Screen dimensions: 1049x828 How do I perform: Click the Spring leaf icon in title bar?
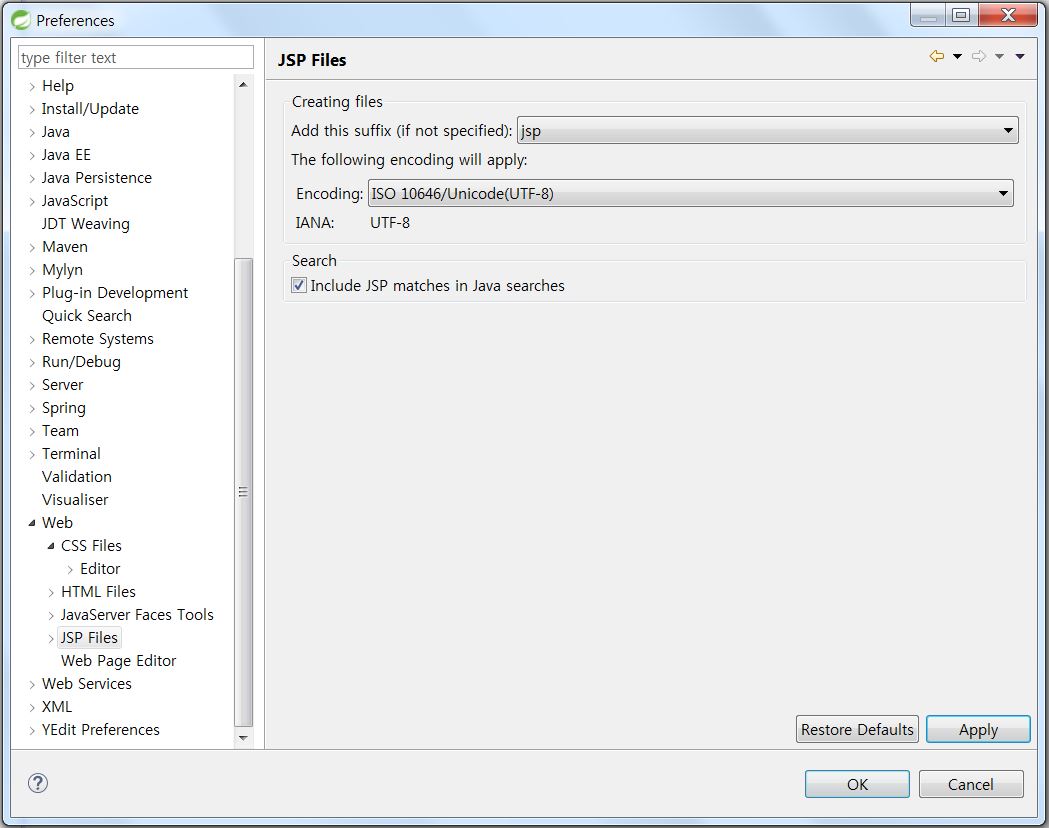pyautogui.click(x=21, y=20)
